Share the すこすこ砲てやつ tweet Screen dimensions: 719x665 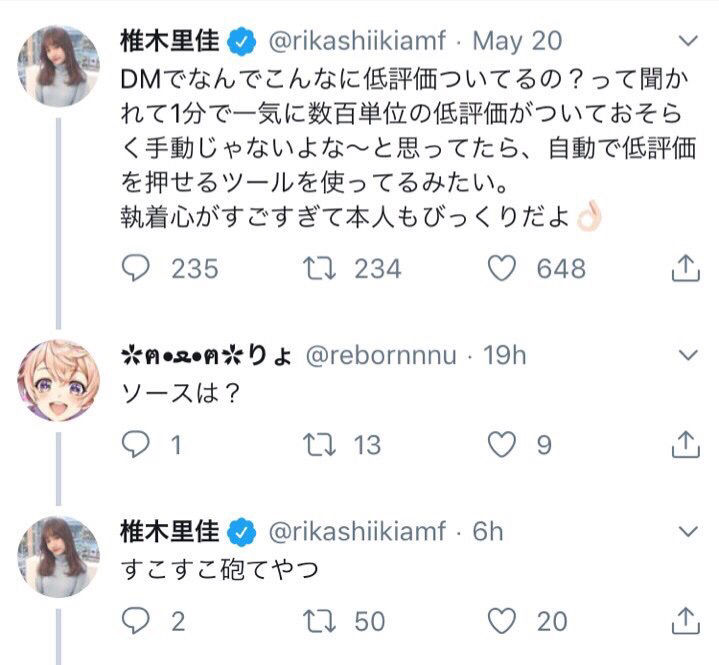(x=686, y=621)
